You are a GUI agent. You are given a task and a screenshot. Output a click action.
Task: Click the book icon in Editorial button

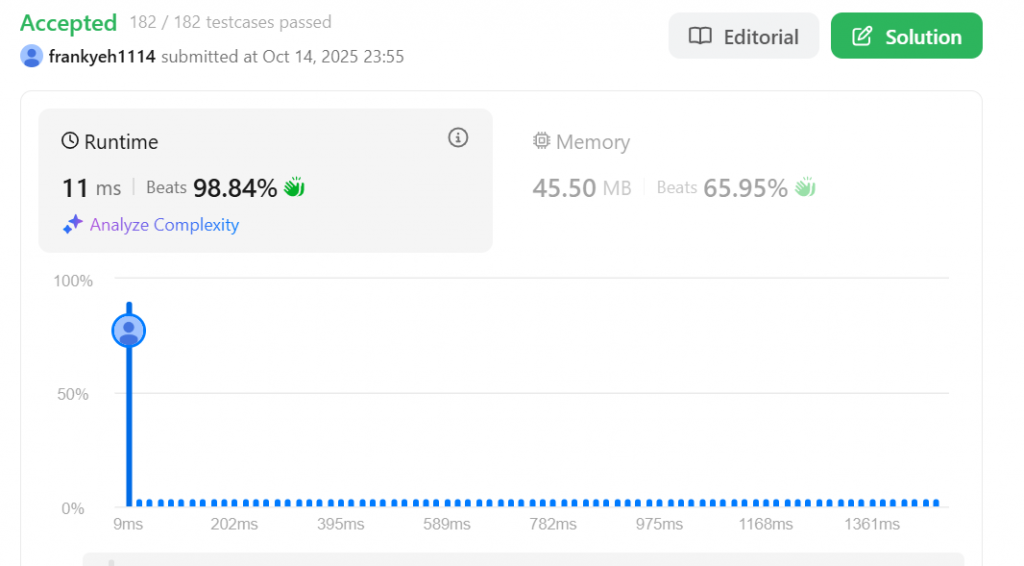coord(700,37)
